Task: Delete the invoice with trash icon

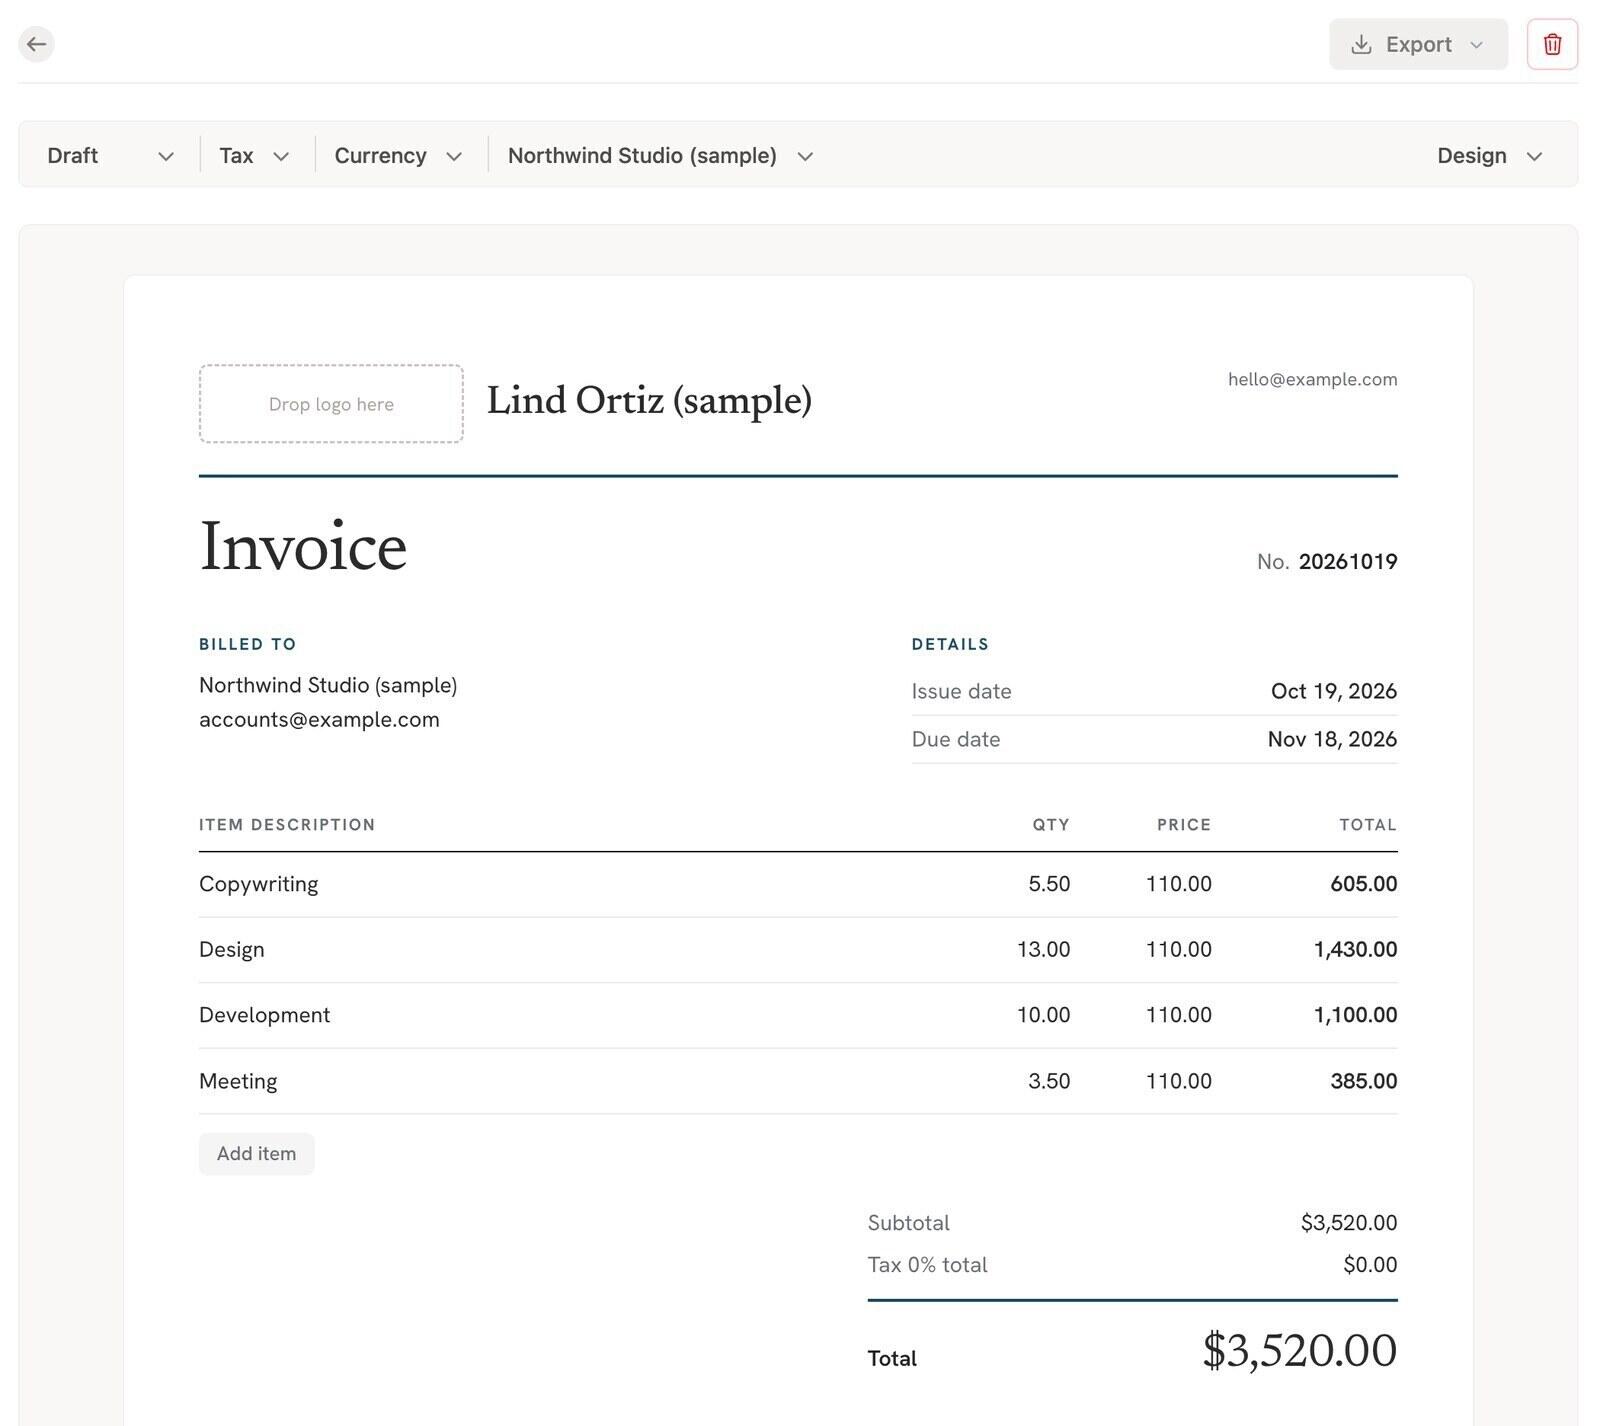Action: point(1552,44)
